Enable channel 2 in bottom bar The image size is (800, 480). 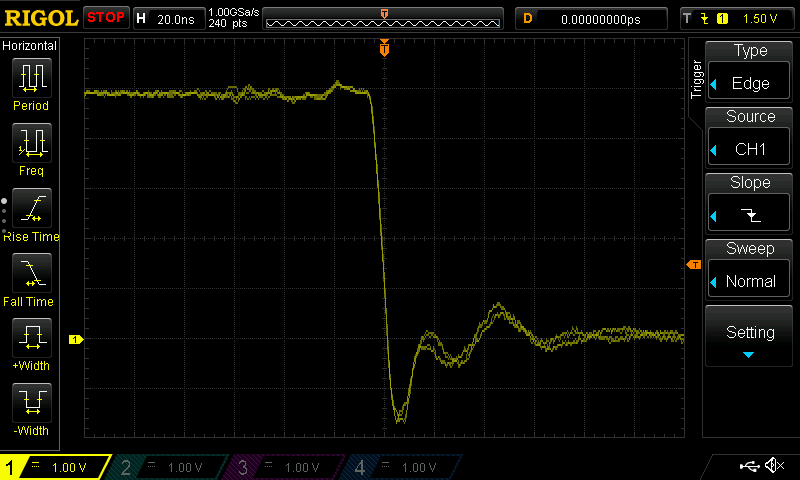click(x=170, y=467)
